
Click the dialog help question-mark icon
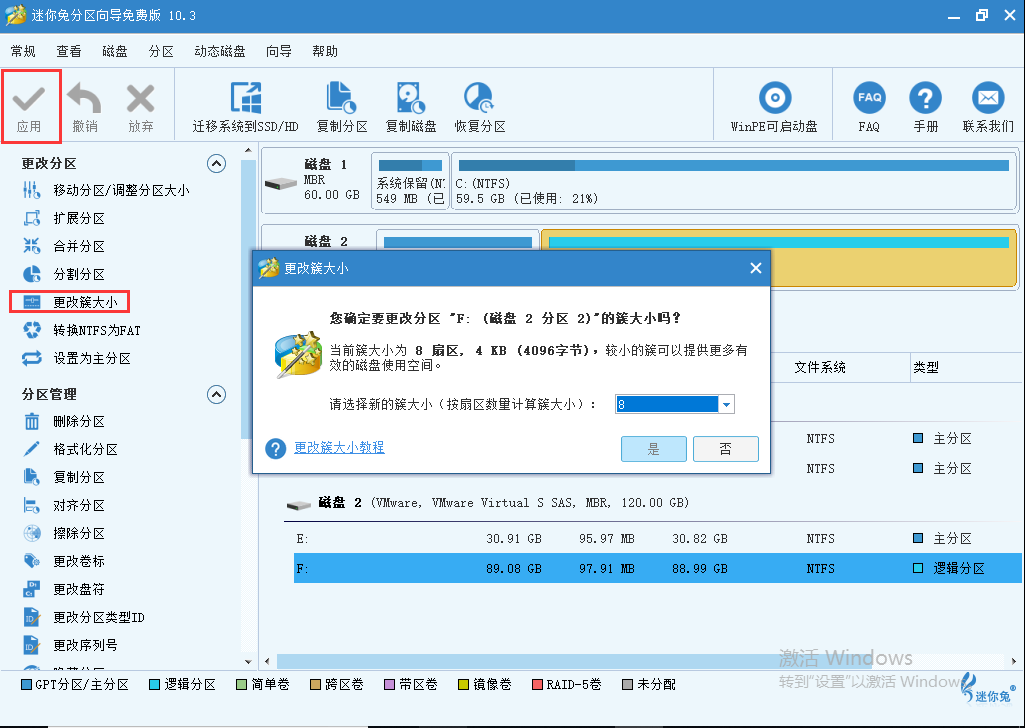[x=276, y=449]
